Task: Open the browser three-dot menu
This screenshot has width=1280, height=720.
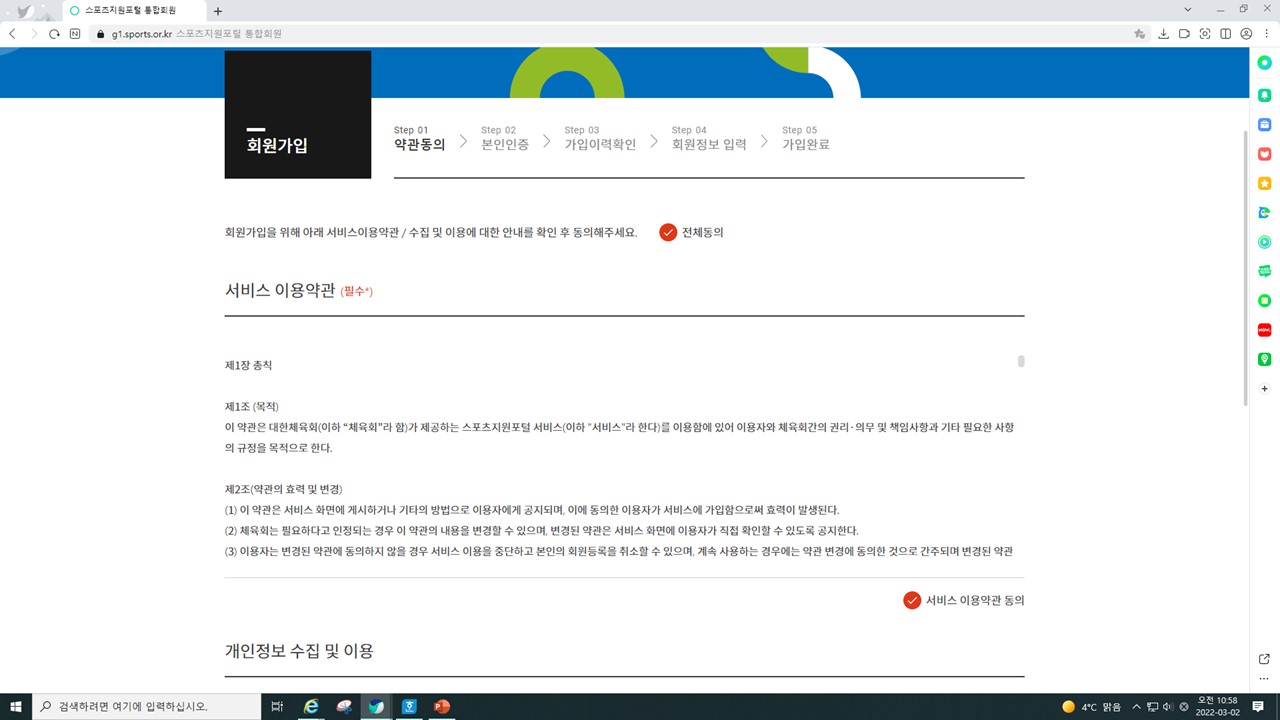Action: (1266, 33)
